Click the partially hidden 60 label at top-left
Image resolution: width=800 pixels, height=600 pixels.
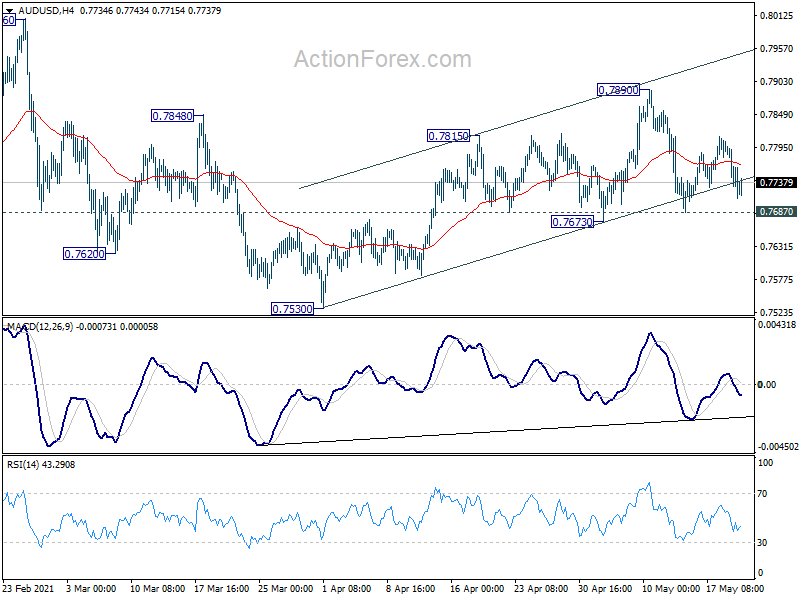click(x=9, y=20)
